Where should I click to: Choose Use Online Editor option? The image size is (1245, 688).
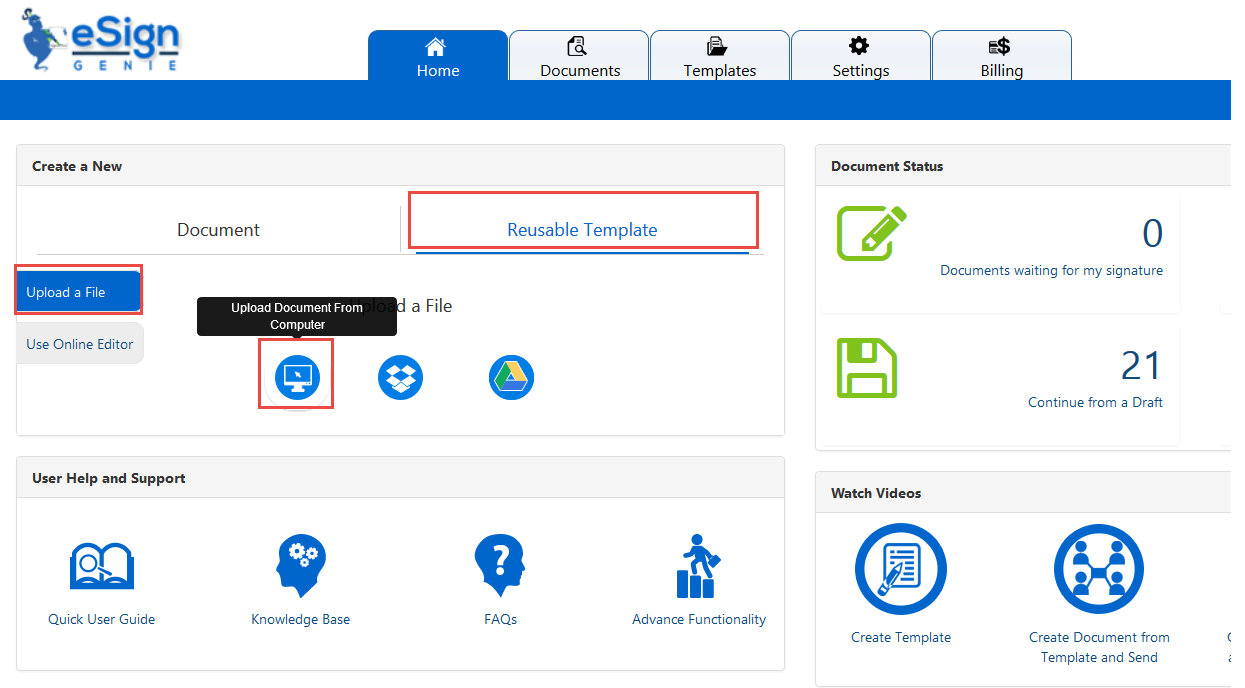[80, 343]
